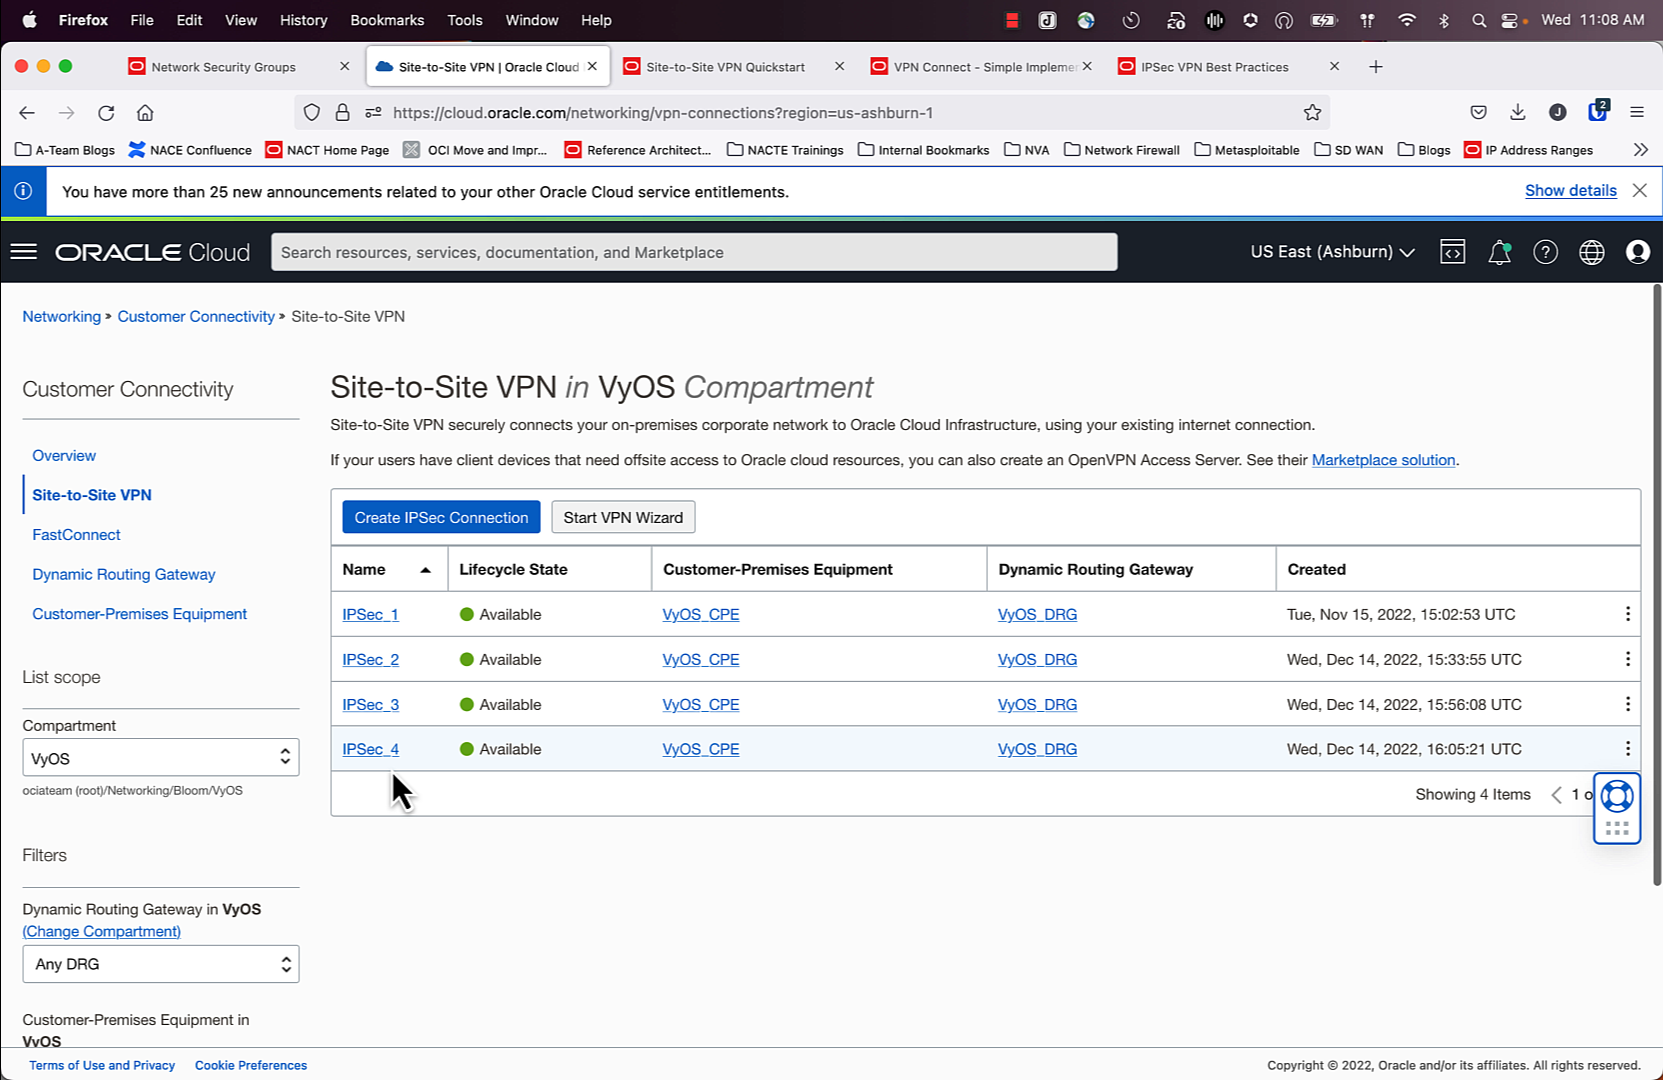This screenshot has height=1080, width=1663.
Task: Open the Any DRG filter dropdown
Action: click(x=160, y=964)
